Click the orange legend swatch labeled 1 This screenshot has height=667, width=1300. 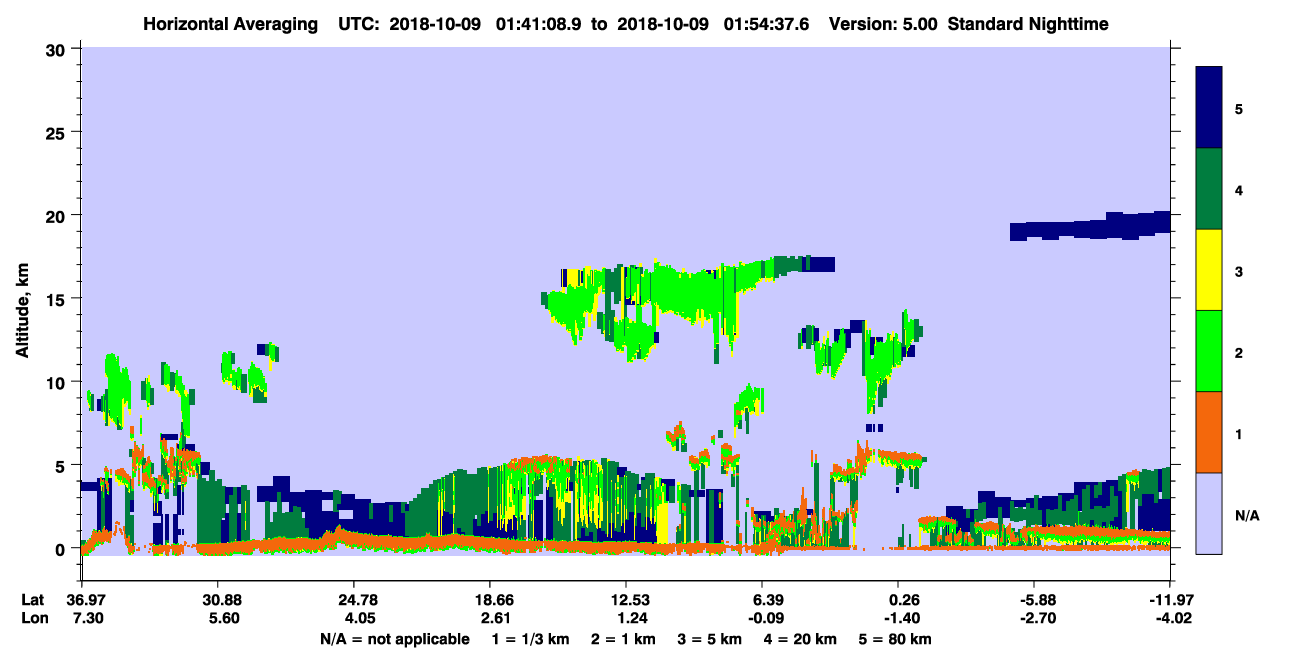coord(1209,432)
